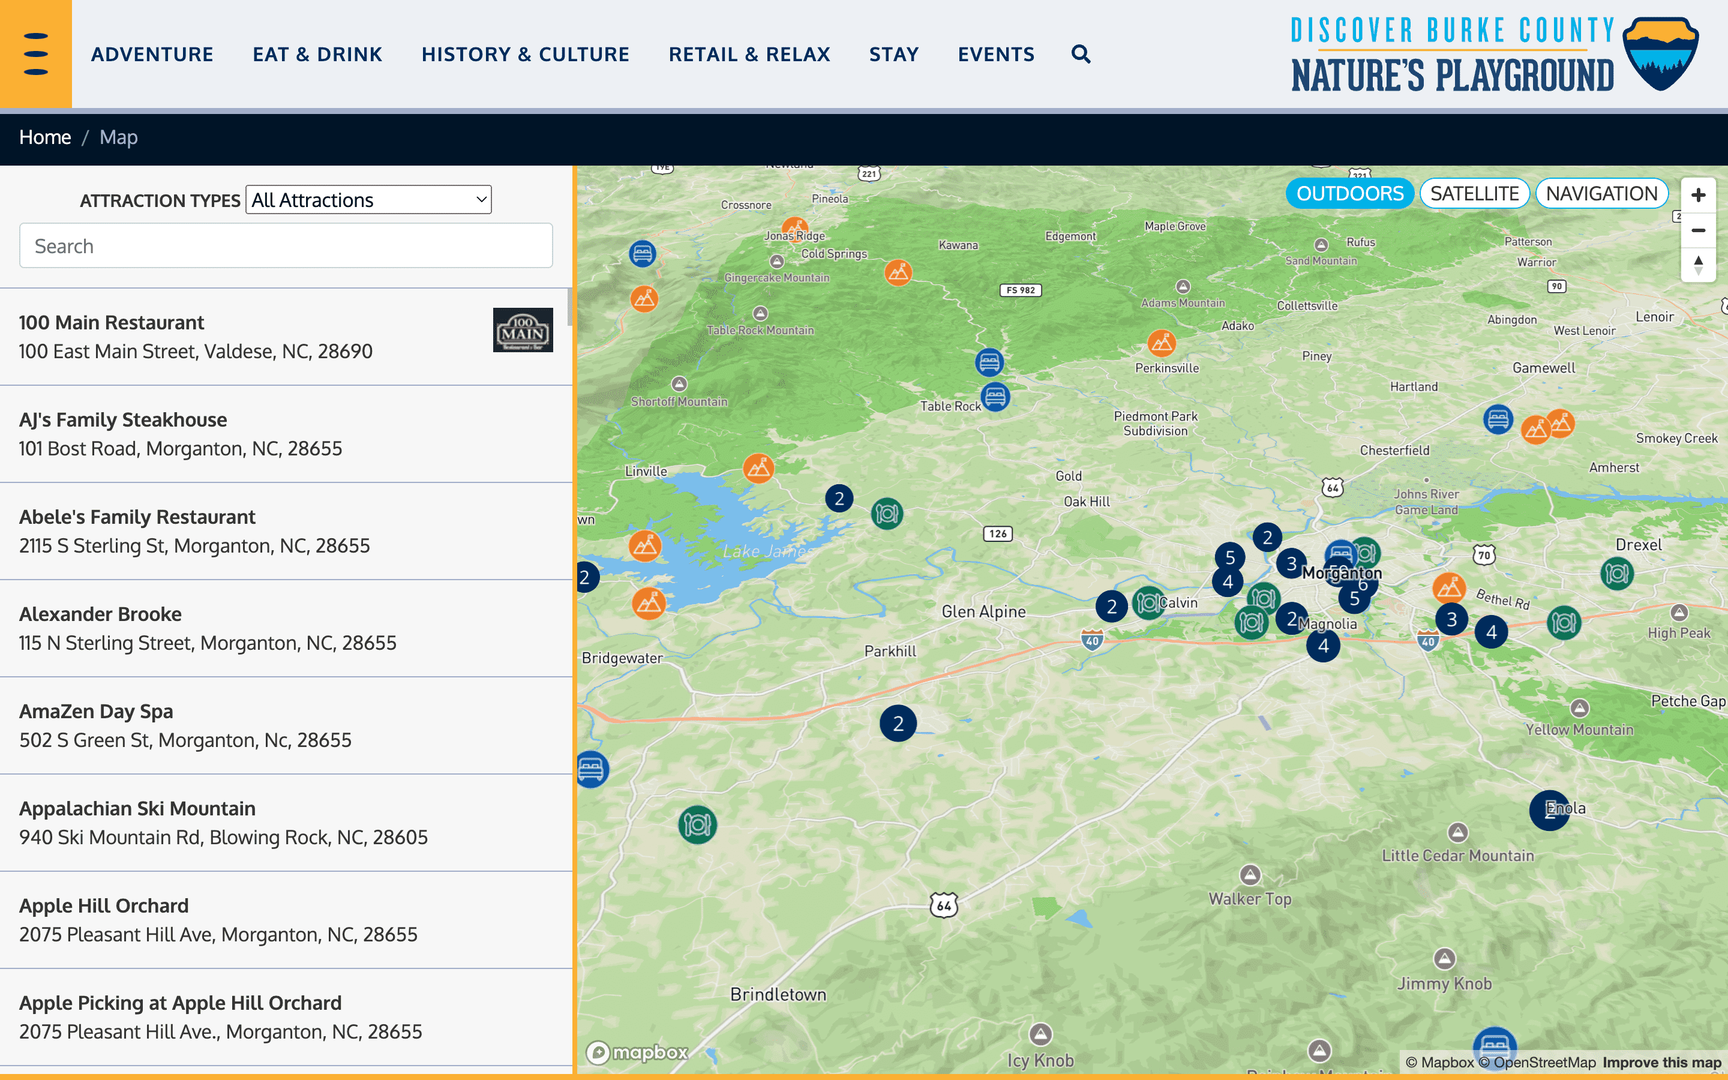Screen dimensions: 1728x1080
Task: Click the restaurant marker near High Peak
Action: click(x=1564, y=623)
